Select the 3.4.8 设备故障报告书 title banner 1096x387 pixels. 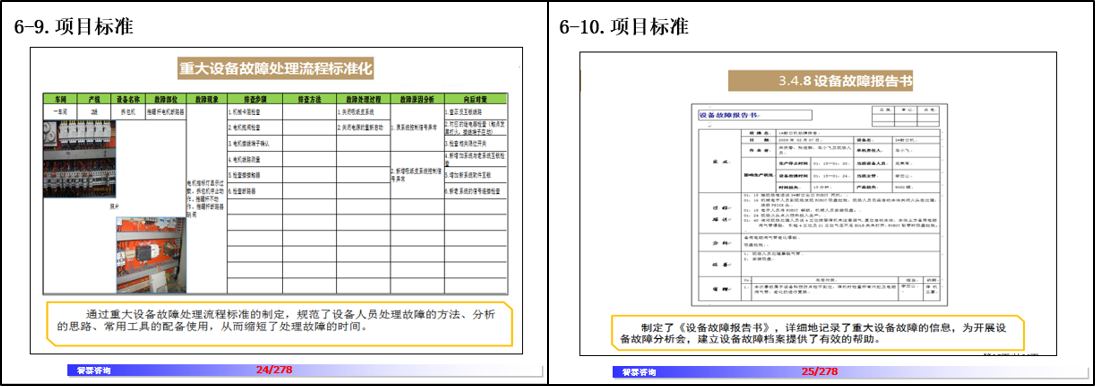pos(823,80)
